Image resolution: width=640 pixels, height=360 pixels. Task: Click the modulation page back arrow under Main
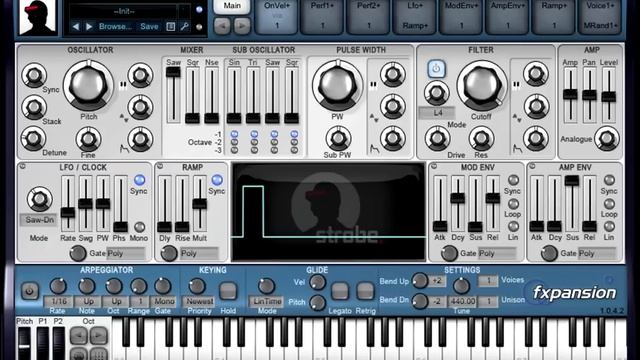pyautogui.click(x=222, y=26)
